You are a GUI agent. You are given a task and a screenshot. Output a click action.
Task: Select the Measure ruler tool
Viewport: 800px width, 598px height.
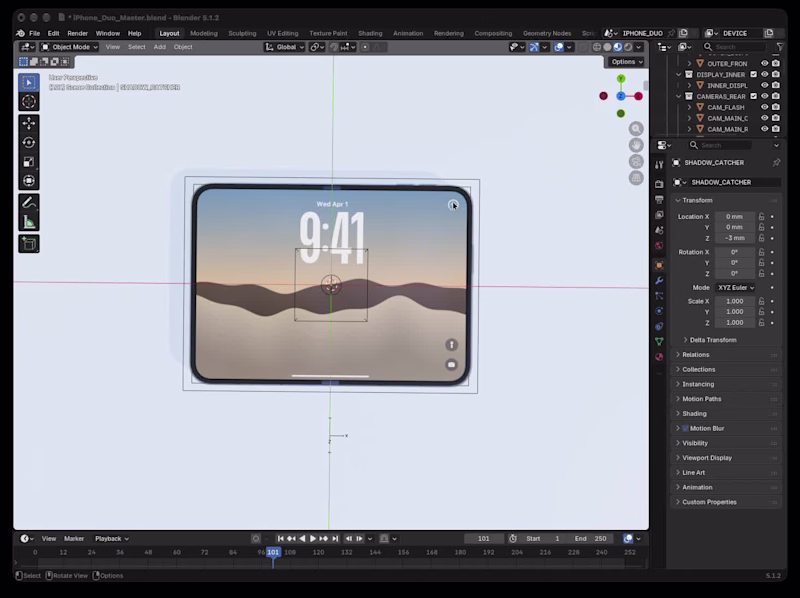tap(29, 222)
